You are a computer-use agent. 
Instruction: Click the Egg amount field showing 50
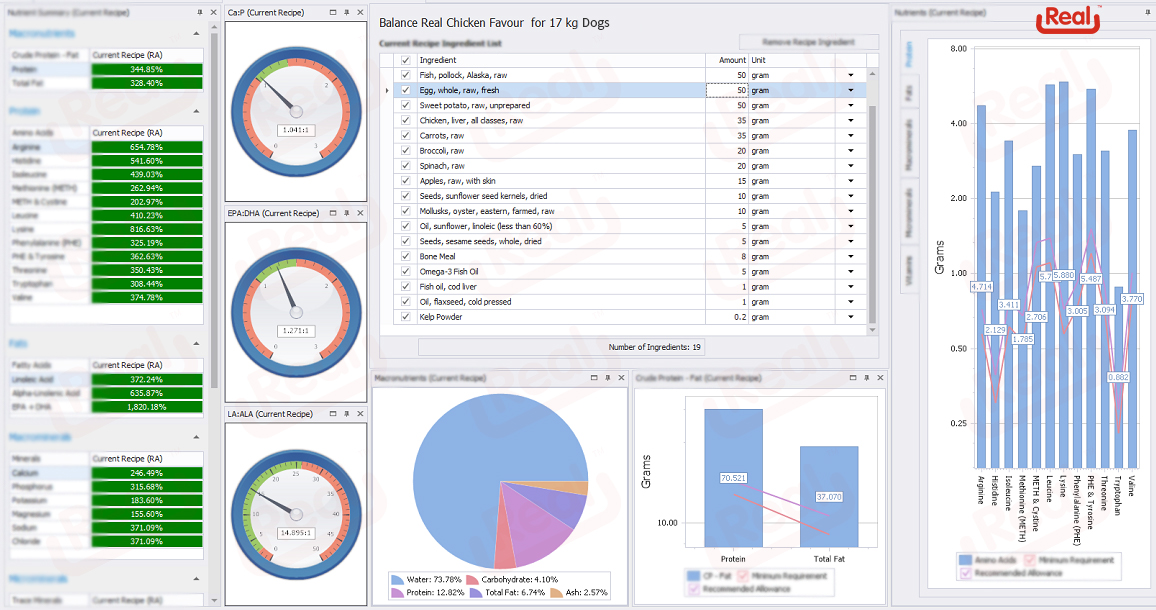pyautogui.click(x=727, y=90)
